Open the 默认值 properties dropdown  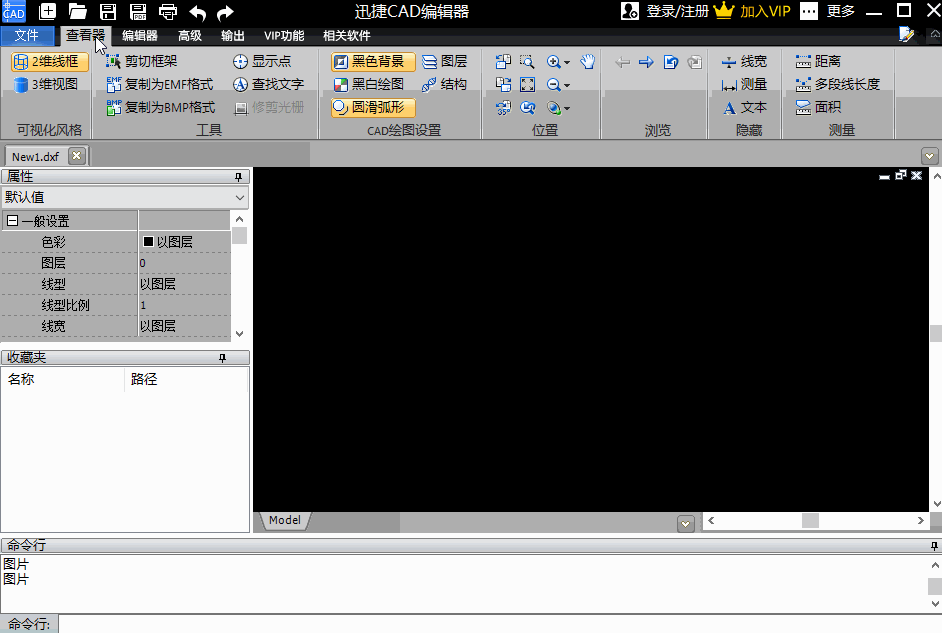(x=124, y=197)
